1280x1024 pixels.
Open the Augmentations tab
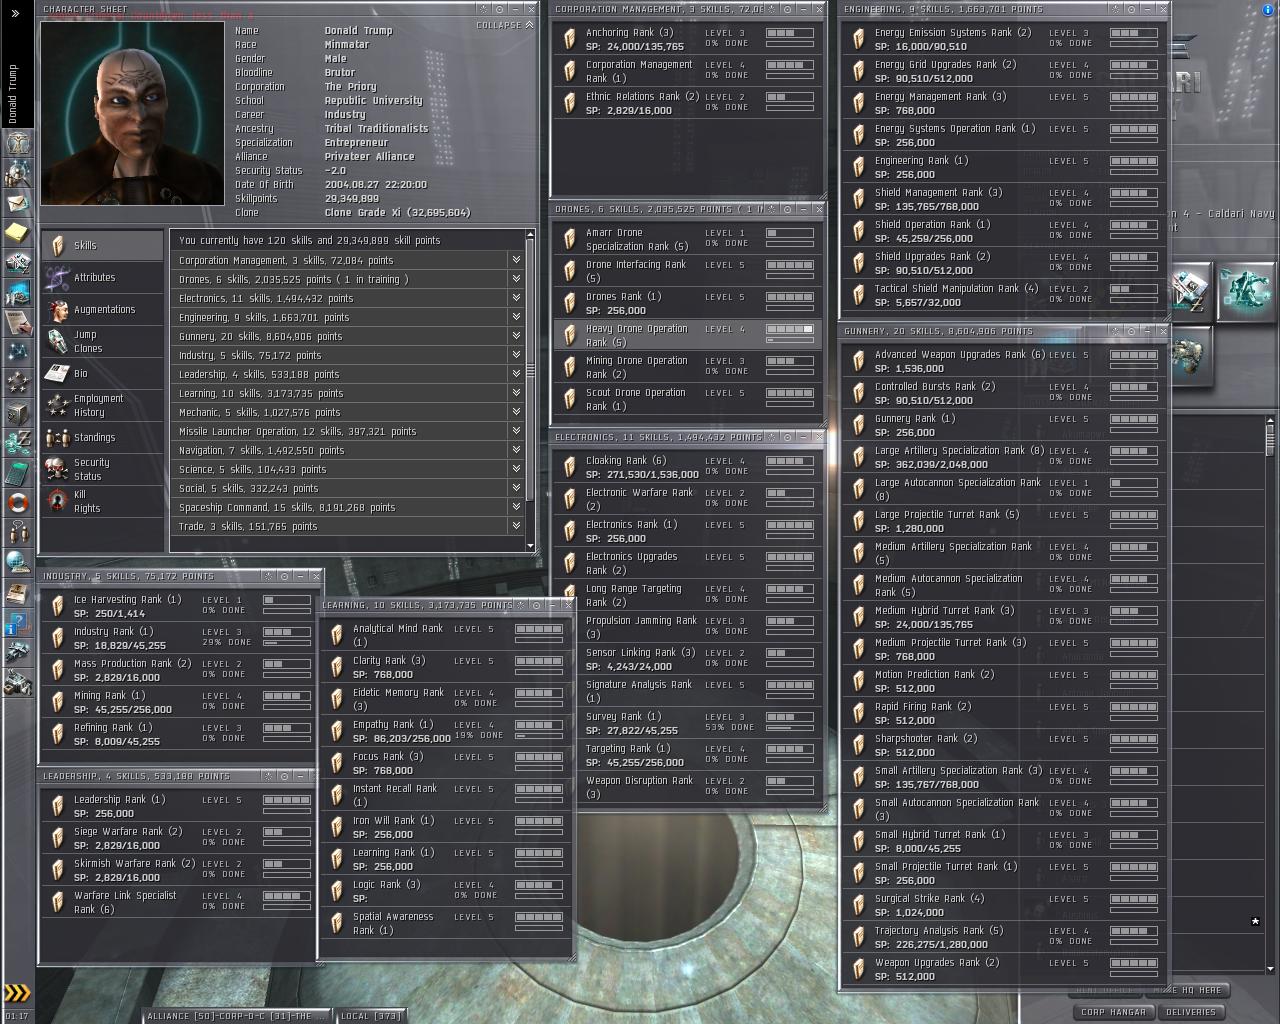(x=102, y=309)
